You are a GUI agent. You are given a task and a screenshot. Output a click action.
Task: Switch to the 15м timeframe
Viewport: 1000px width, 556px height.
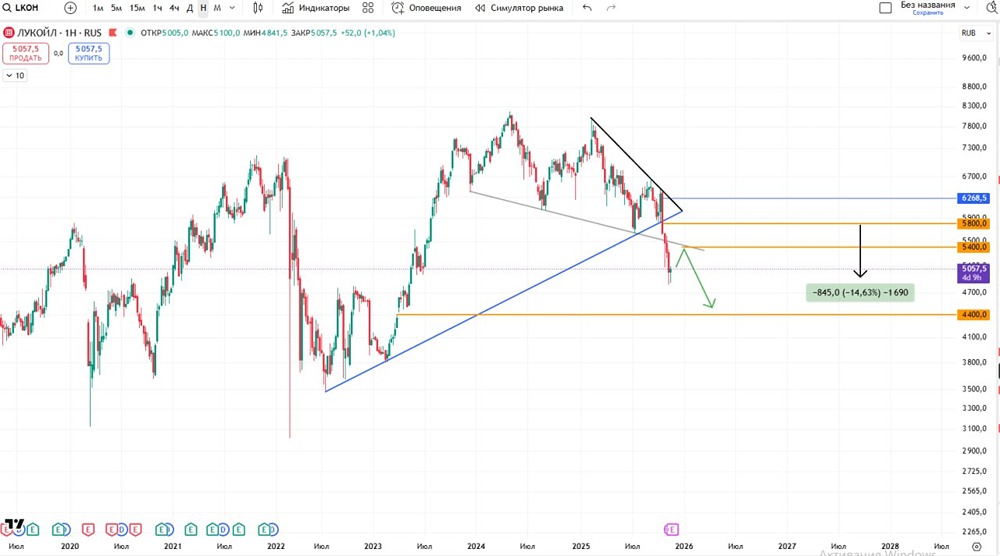pyautogui.click(x=137, y=8)
